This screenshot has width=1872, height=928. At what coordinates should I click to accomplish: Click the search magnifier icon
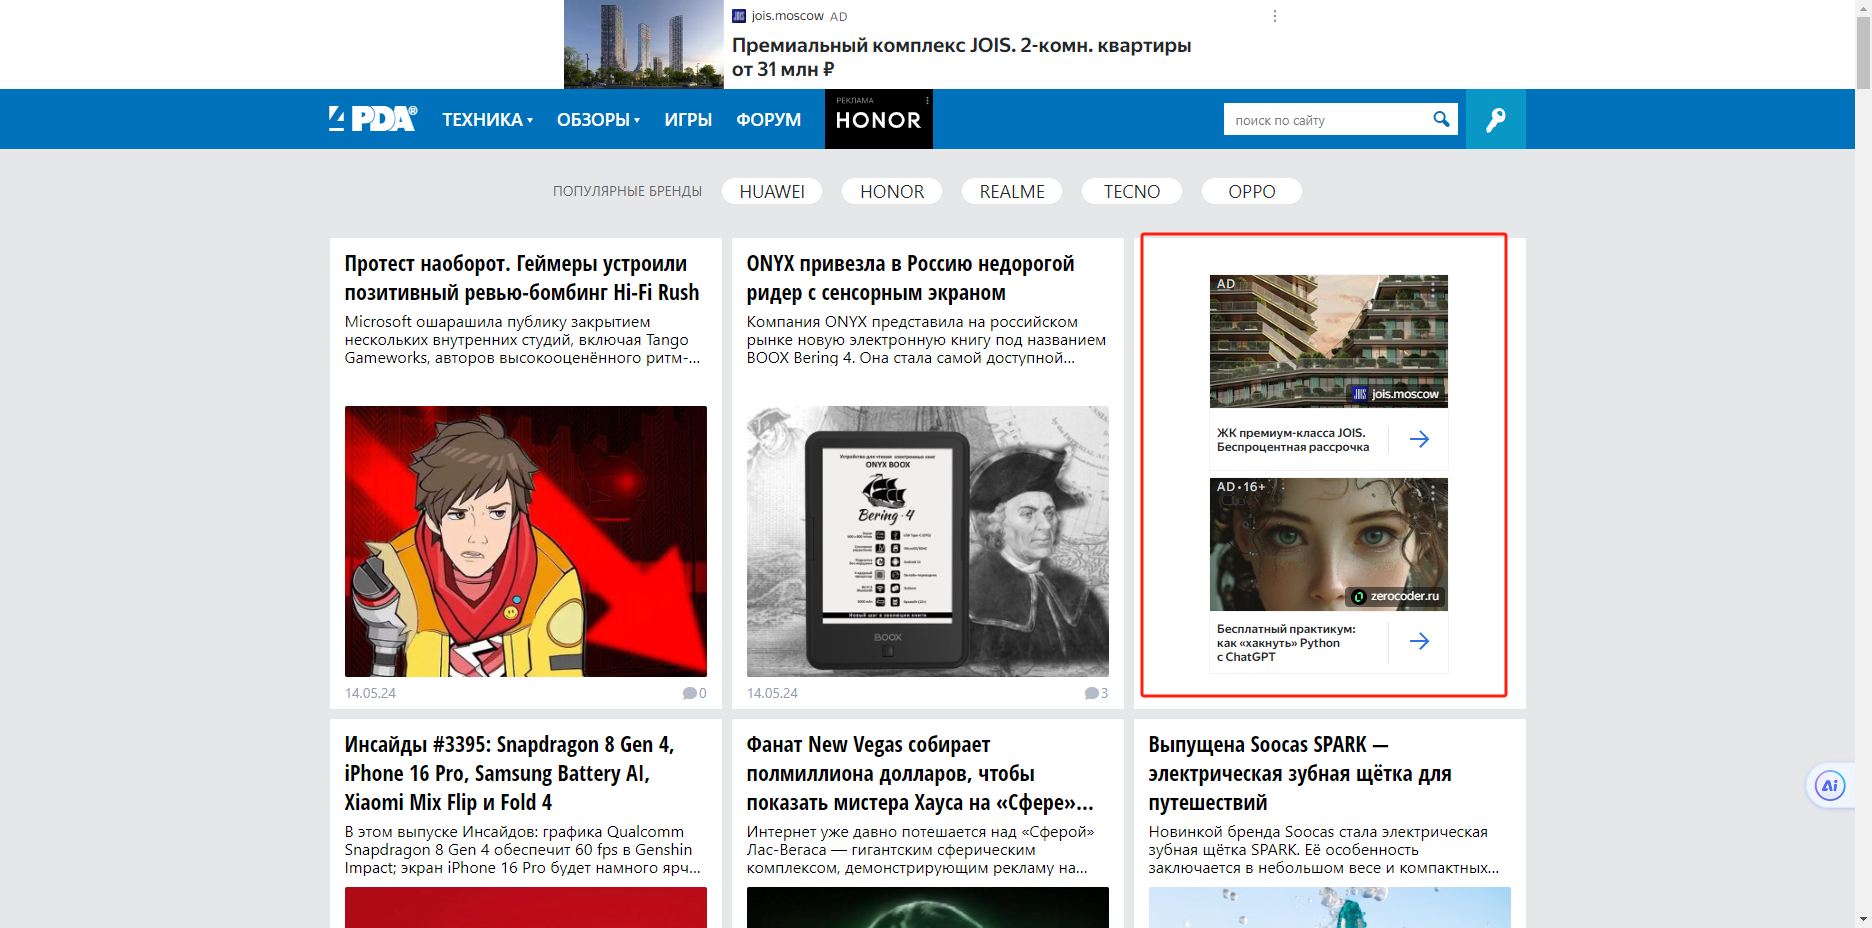click(1441, 119)
